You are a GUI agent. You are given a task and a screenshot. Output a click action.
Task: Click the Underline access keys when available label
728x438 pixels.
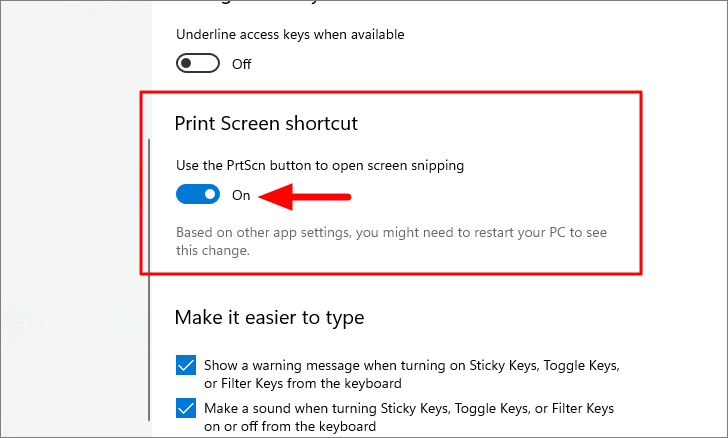(x=290, y=34)
